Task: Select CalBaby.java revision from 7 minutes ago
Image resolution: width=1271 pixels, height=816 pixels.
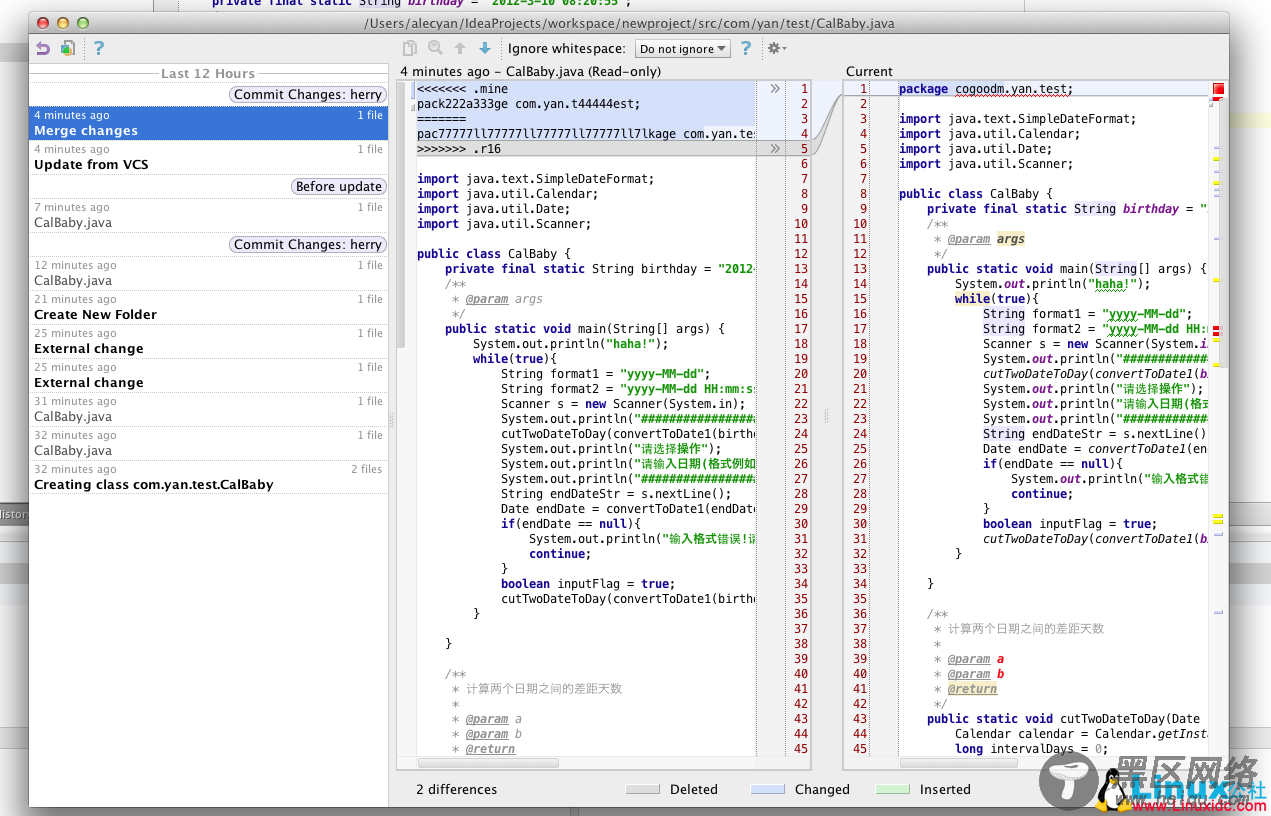Action: coord(208,215)
